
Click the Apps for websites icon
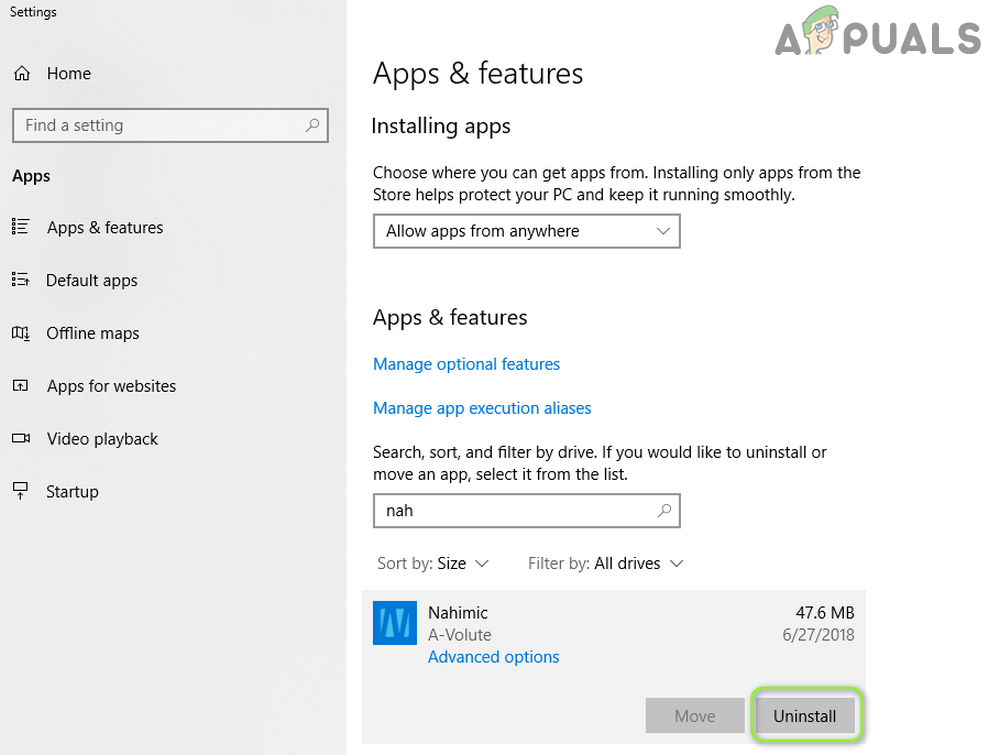[x=21, y=386]
